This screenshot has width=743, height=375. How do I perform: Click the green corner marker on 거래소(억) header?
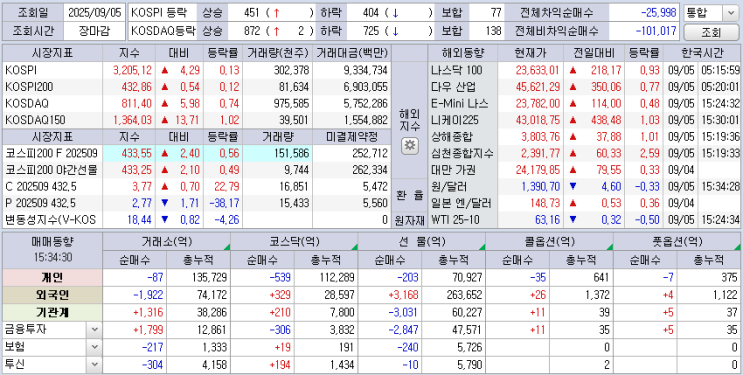[x=227, y=247]
